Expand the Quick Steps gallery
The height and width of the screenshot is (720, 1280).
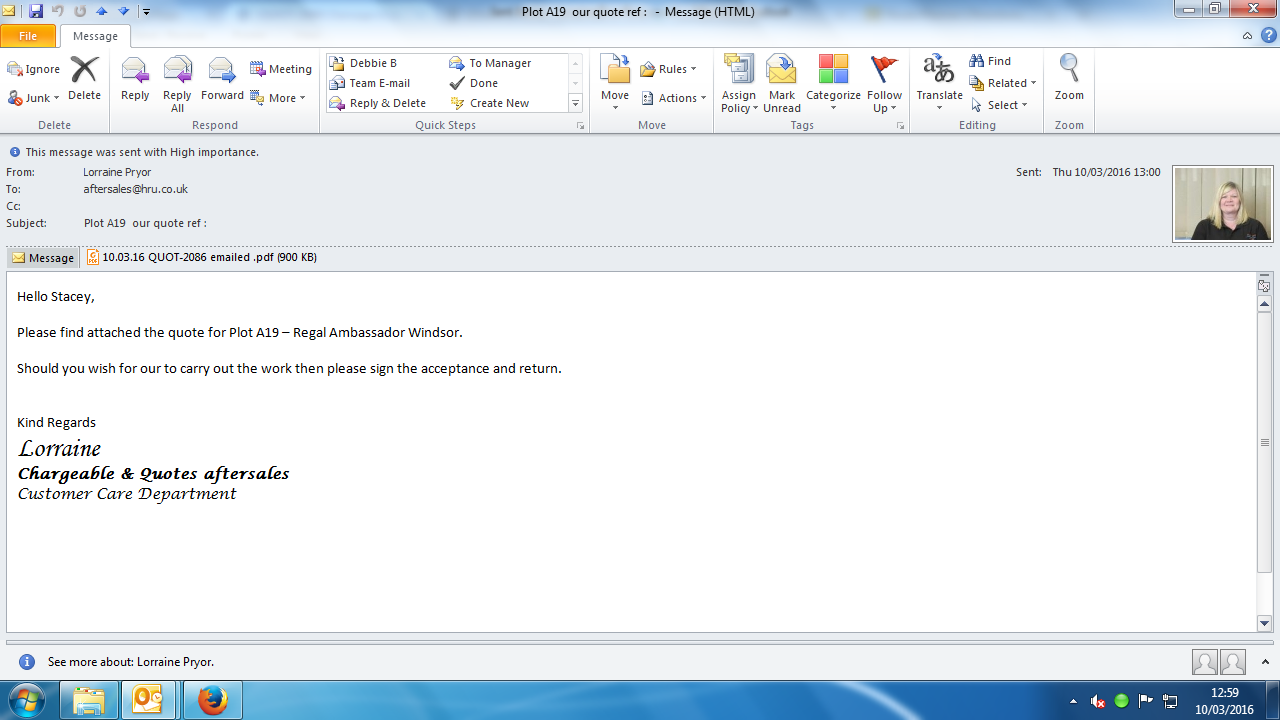(x=575, y=104)
